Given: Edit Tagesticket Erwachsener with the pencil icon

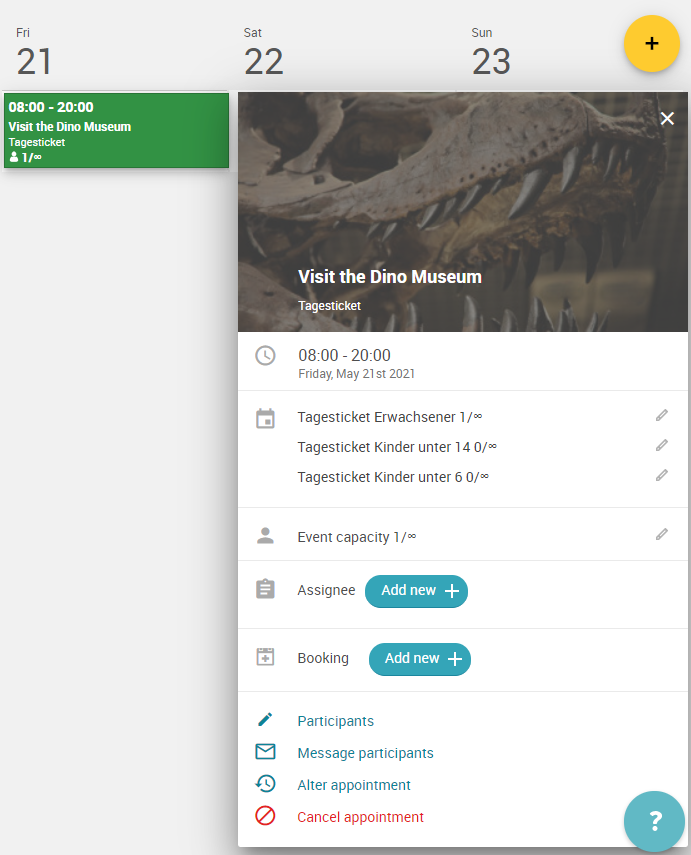Looking at the screenshot, I should [662, 416].
